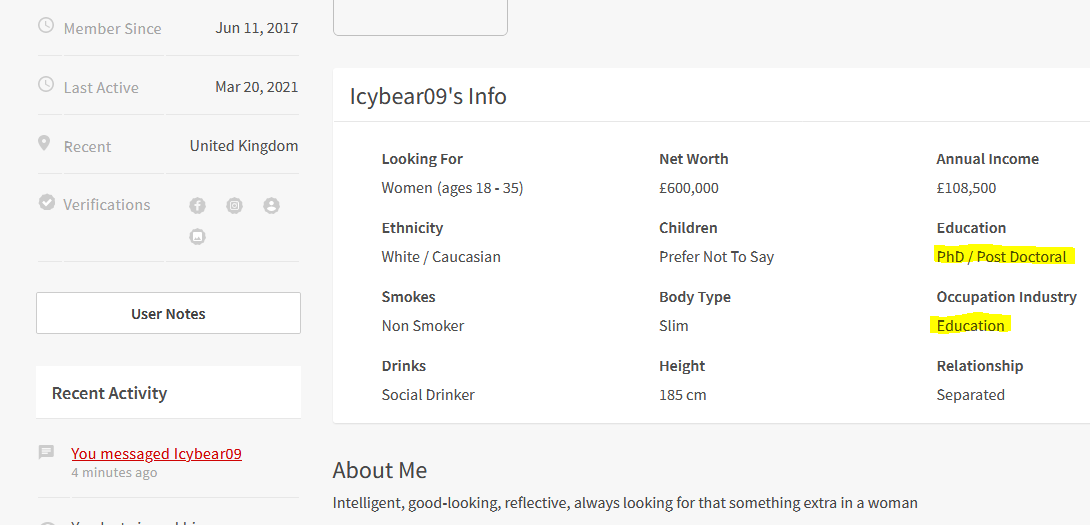Click the photo verification icon
This screenshot has height=525, width=1090.
[197, 237]
